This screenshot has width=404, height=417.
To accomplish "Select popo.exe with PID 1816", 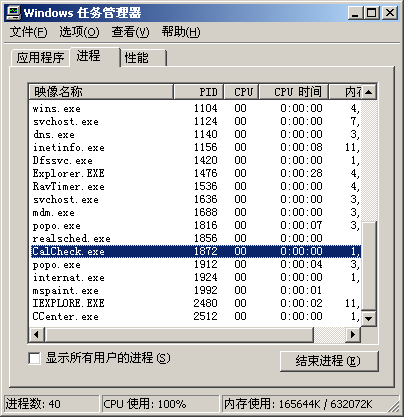I will pyautogui.click(x=196, y=225).
